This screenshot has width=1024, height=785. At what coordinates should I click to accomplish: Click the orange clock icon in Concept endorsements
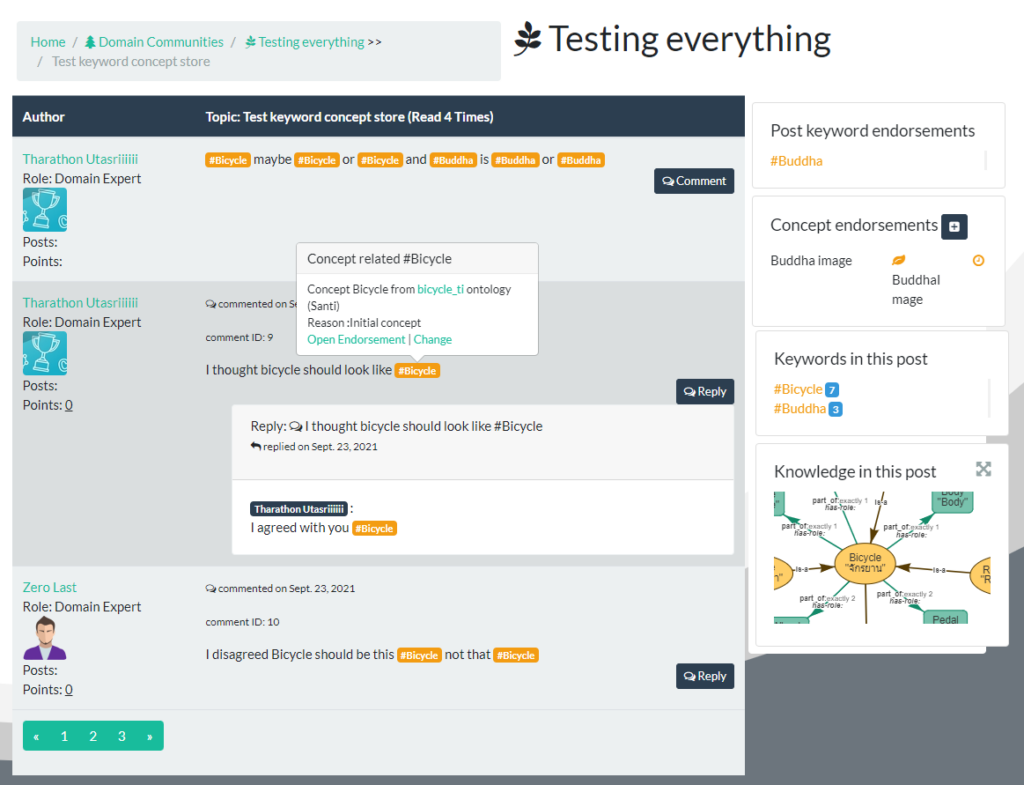click(x=978, y=260)
